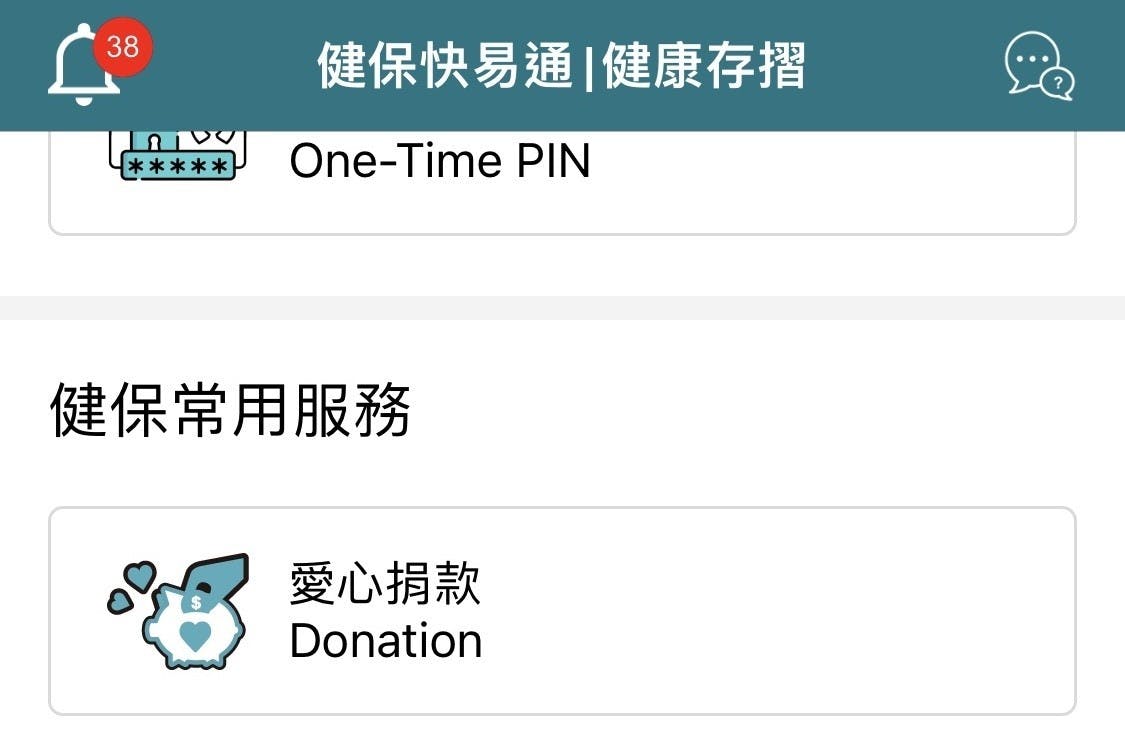Screen dimensions: 1125x732
Task: Click the floating hearts beside piggy bank
Action: pyautogui.click(x=131, y=587)
